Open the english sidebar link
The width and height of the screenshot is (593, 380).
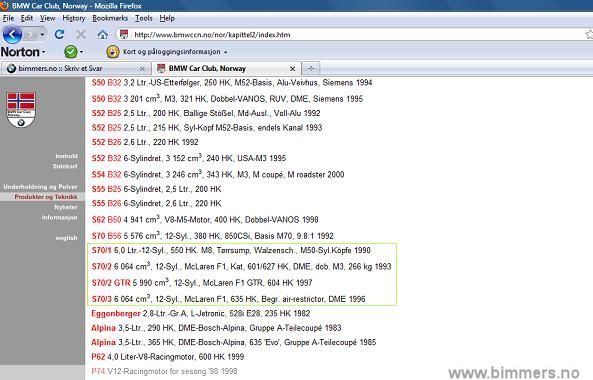[x=66, y=238]
